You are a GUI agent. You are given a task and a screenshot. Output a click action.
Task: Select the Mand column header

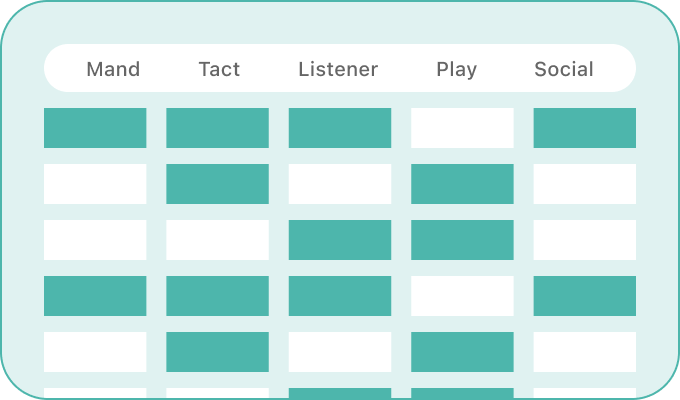[x=113, y=69]
